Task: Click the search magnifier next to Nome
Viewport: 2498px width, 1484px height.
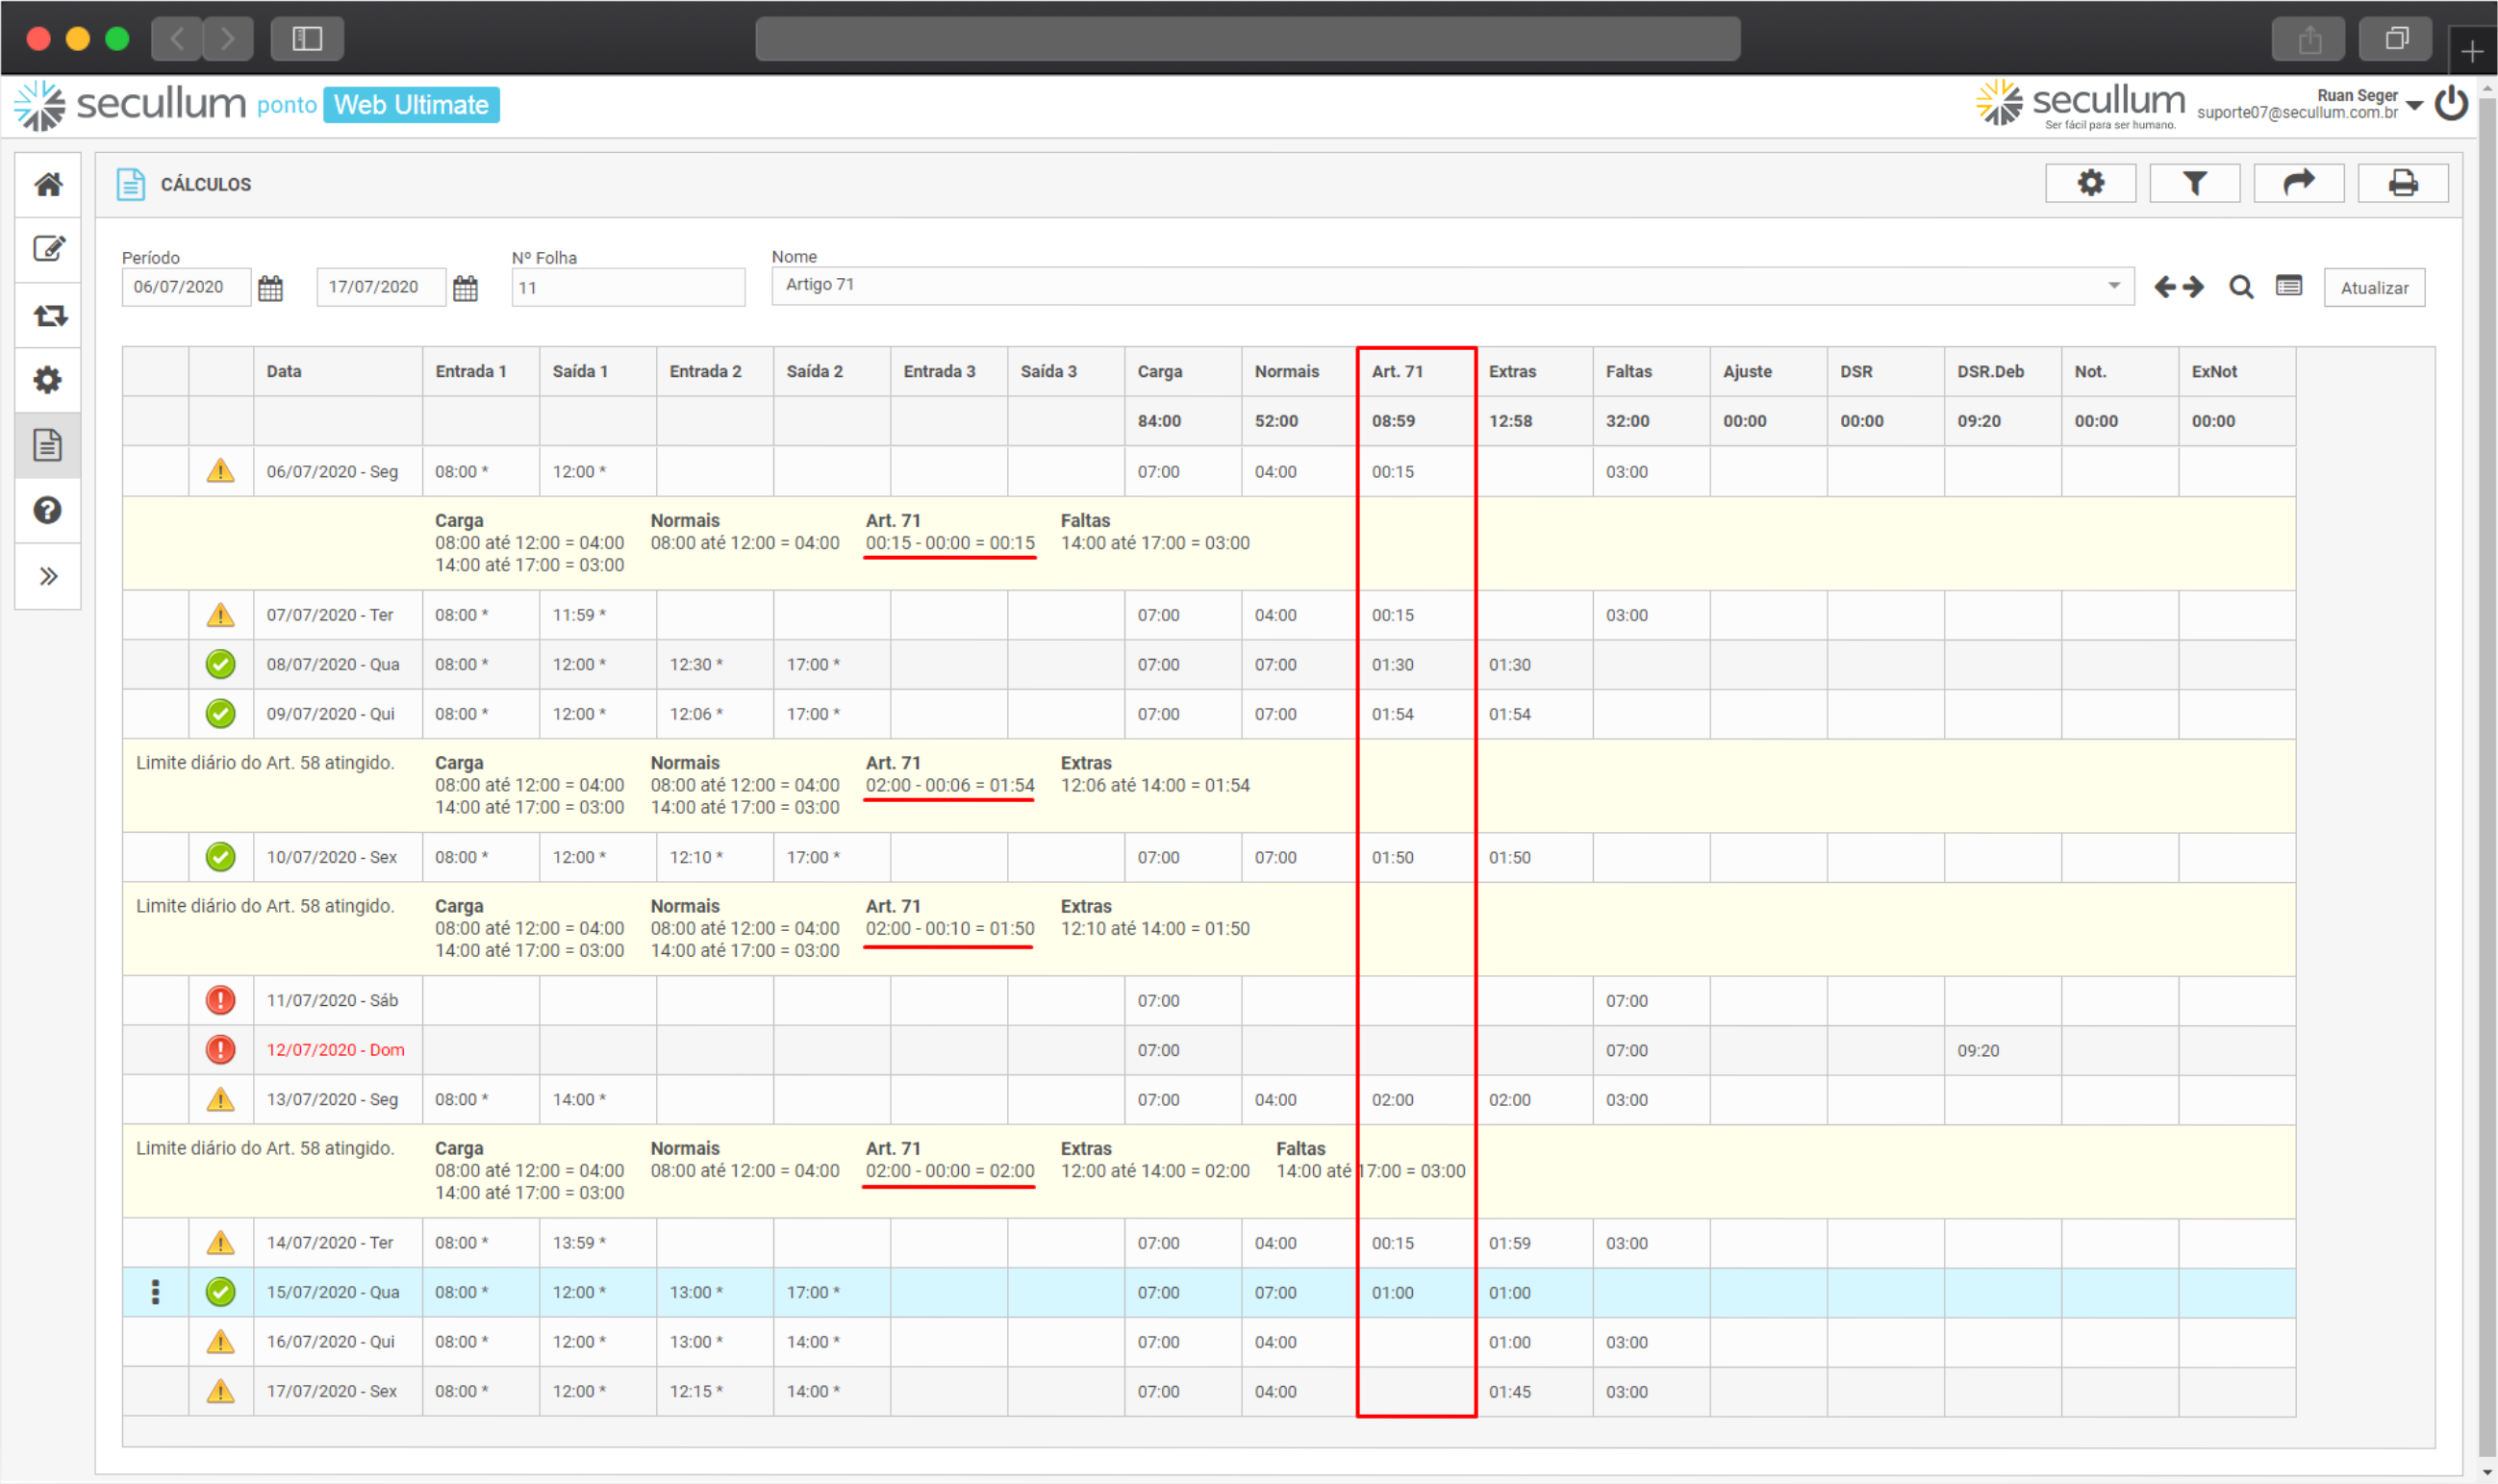Action: point(2241,288)
